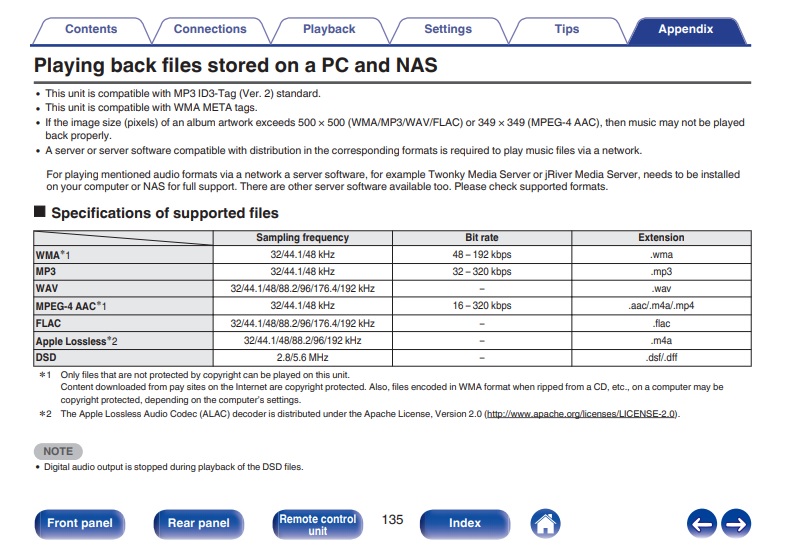Click the Twonky Media Server paragraph
Viewport: 787px width, 551px height.
(x=393, y=181)
